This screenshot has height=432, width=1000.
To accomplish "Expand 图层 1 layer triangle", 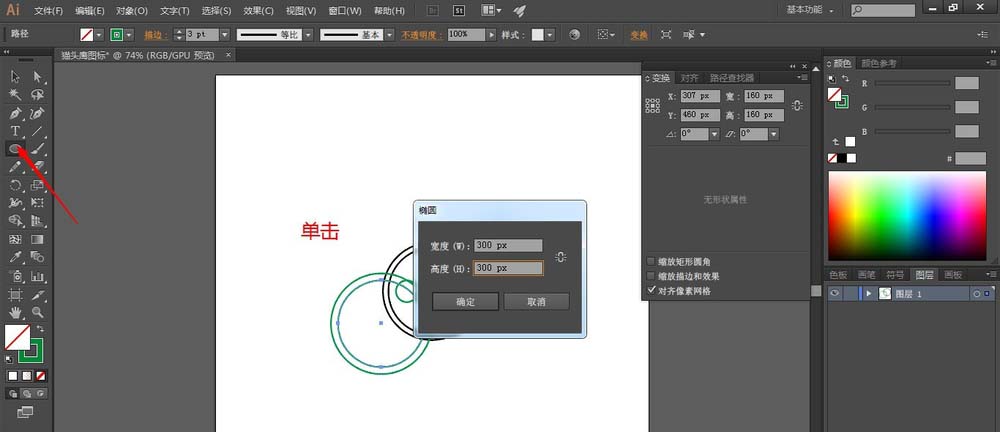I will (869, 294).
